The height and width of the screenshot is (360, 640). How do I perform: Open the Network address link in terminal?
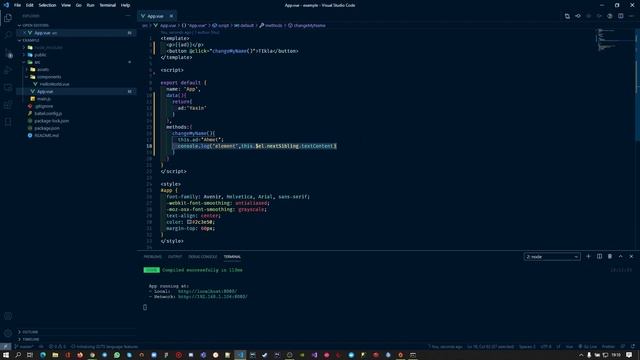point(213,297)
